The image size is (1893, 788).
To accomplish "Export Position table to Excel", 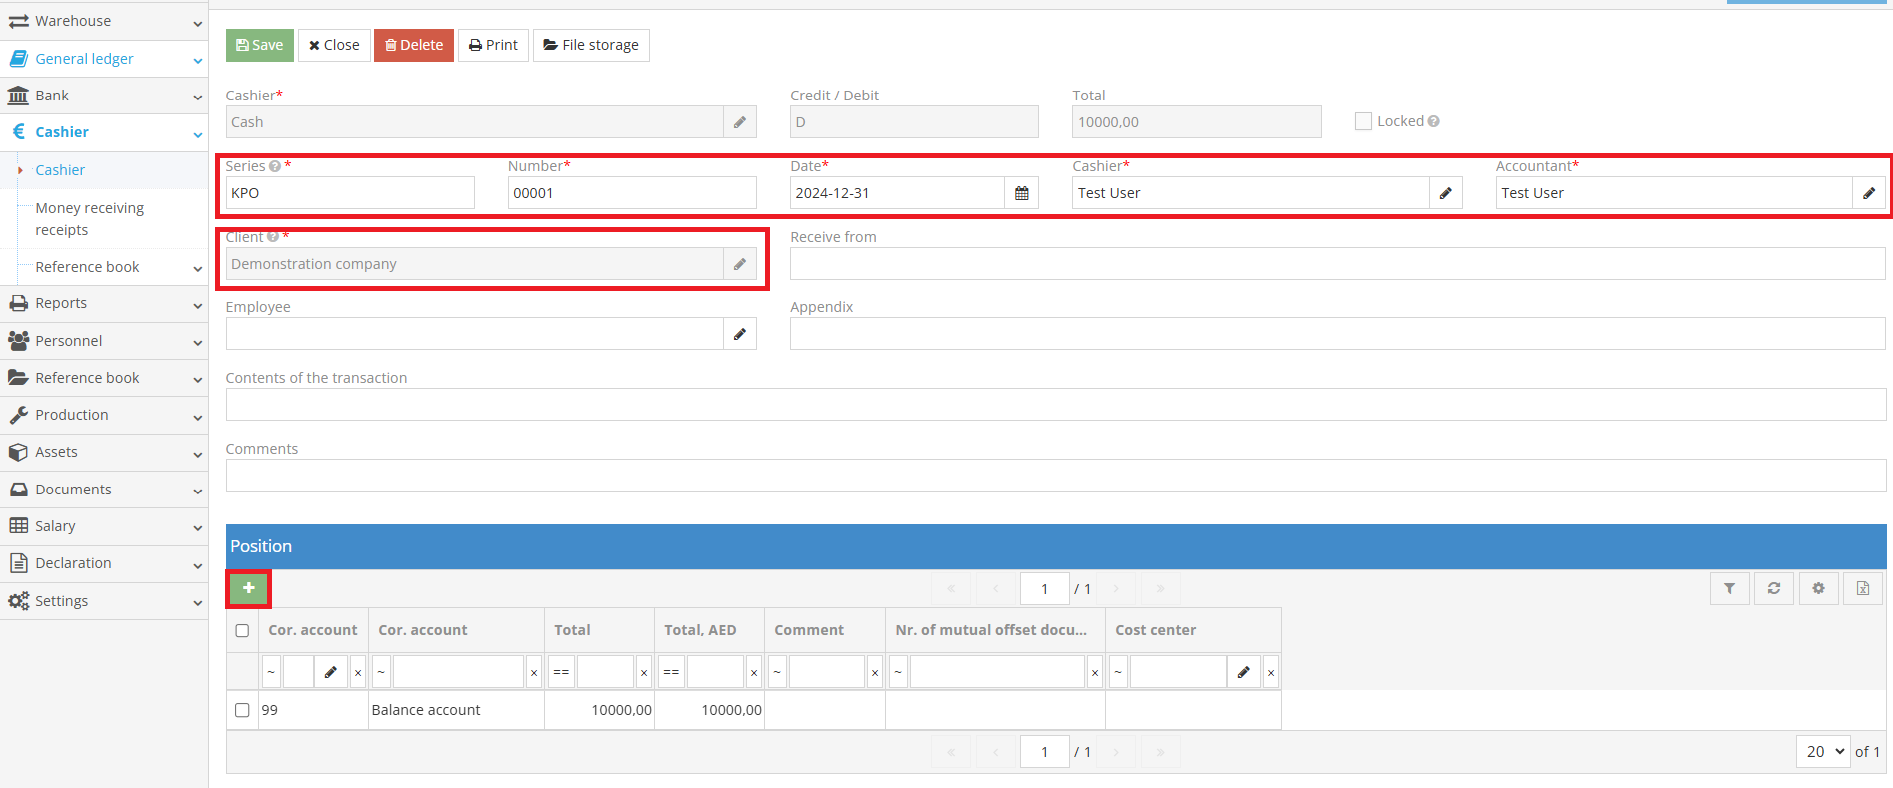I will [1863, 589].
